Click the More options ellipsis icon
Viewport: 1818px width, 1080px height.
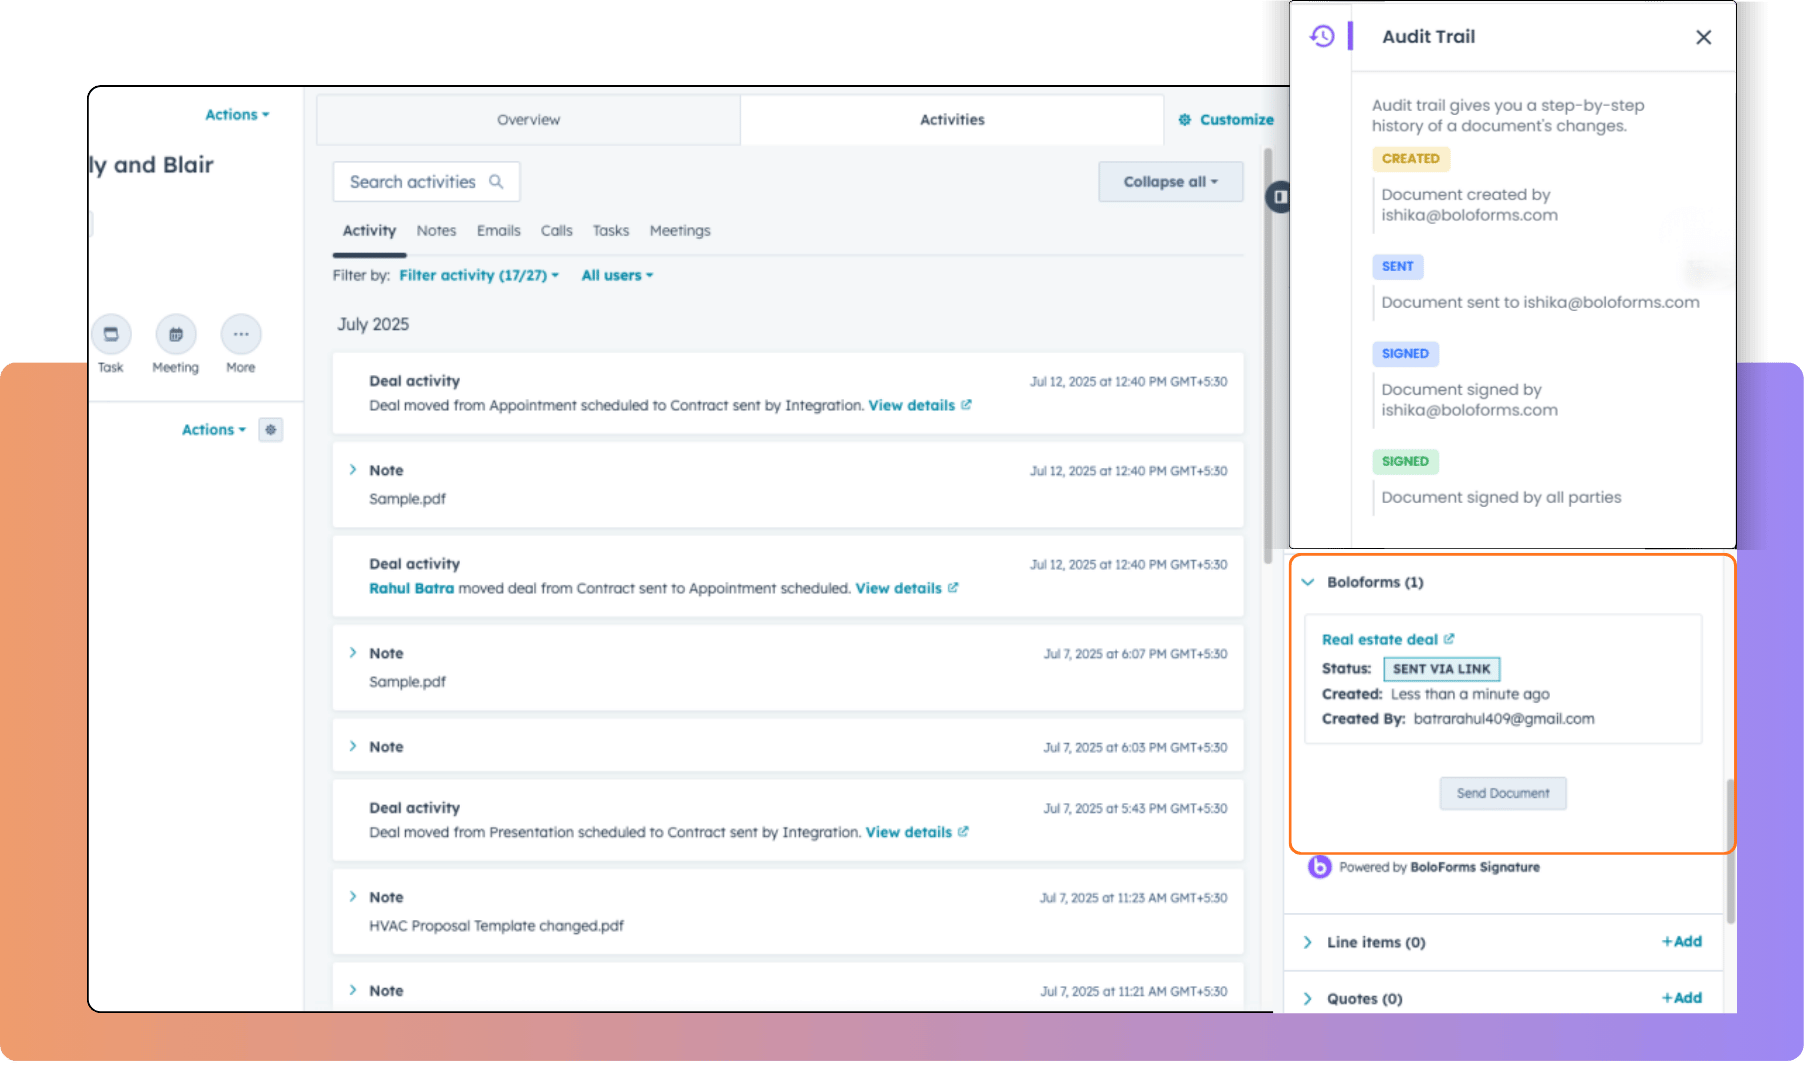pos(240,335)
